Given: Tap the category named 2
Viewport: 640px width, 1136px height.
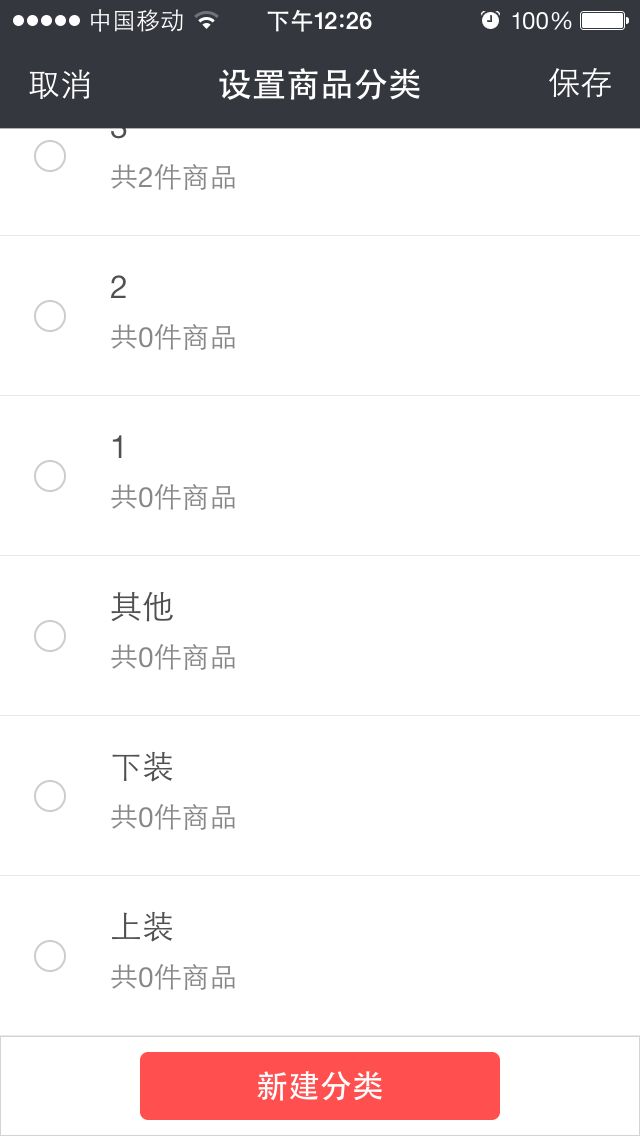Looking at the screenshot, I should 119,288.
